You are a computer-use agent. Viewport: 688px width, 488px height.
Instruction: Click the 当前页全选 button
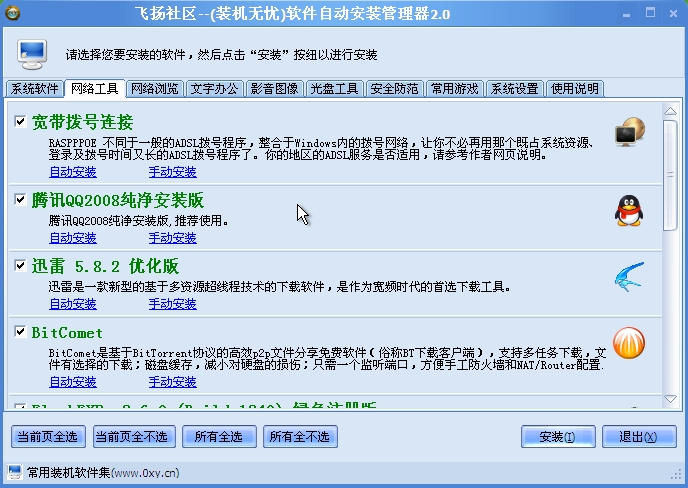[x=48, y=437]
